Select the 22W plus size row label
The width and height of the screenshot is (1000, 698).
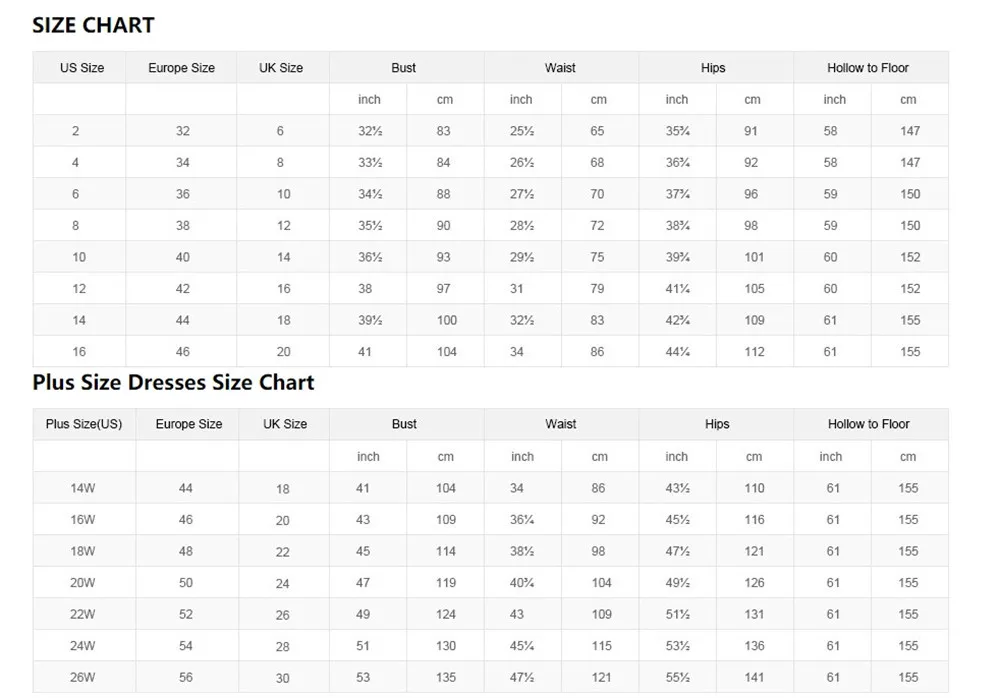tap(83, 614)
